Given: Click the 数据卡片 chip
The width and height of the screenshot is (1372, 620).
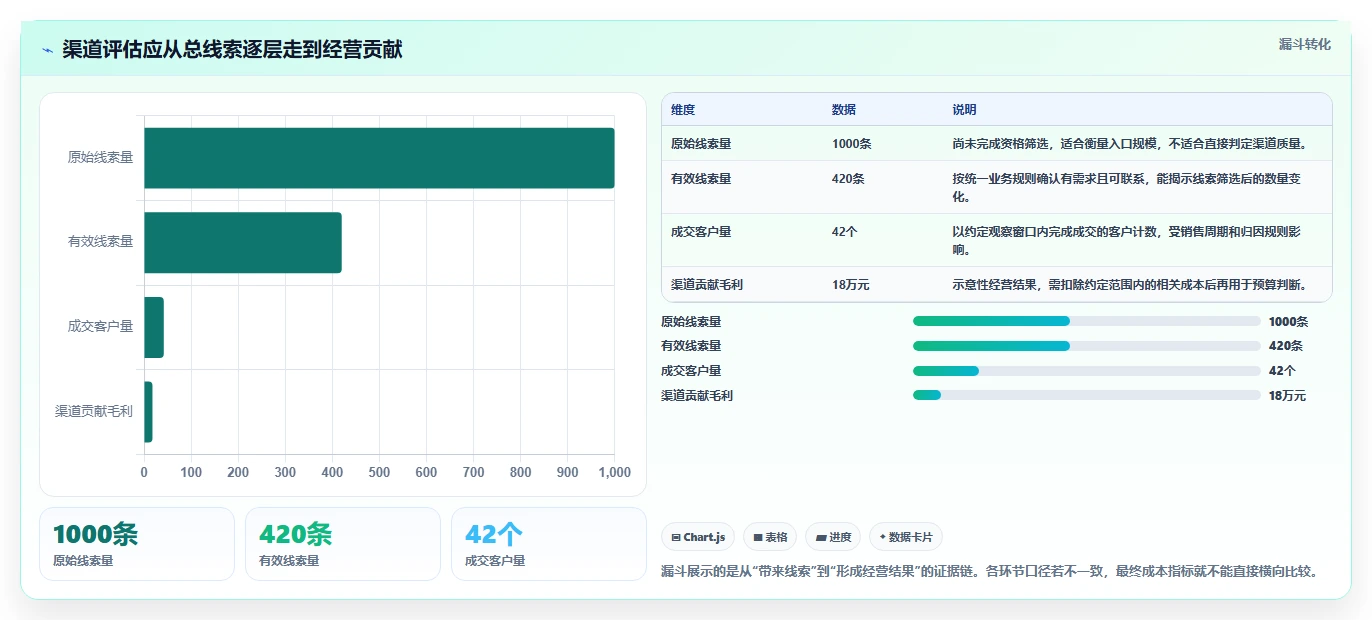Looking at the screenshot, I should (x=906, y=537).
